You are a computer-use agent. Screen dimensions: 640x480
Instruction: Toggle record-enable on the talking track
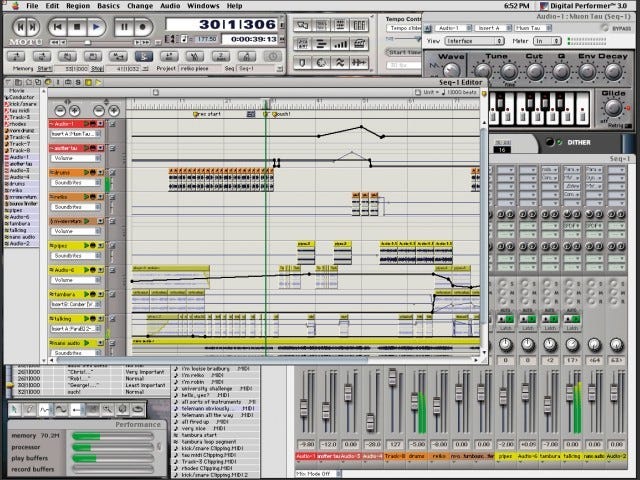(93, 319)
